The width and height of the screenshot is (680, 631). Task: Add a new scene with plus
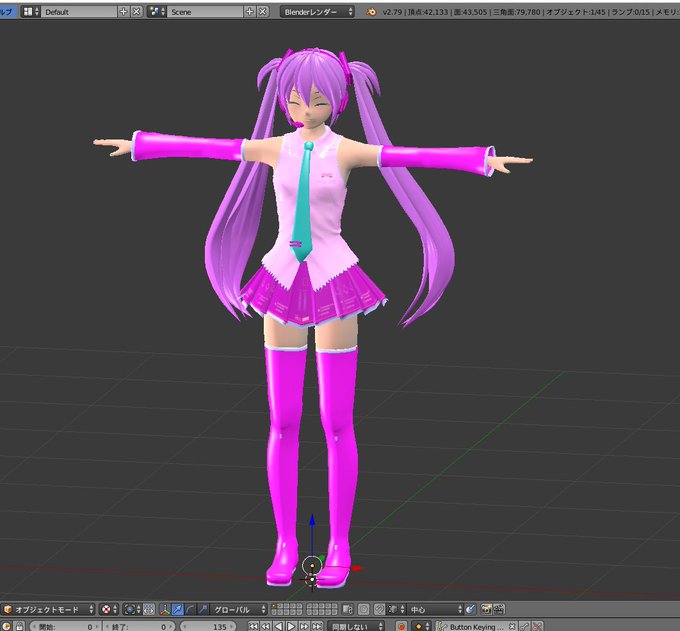[250, 12]
